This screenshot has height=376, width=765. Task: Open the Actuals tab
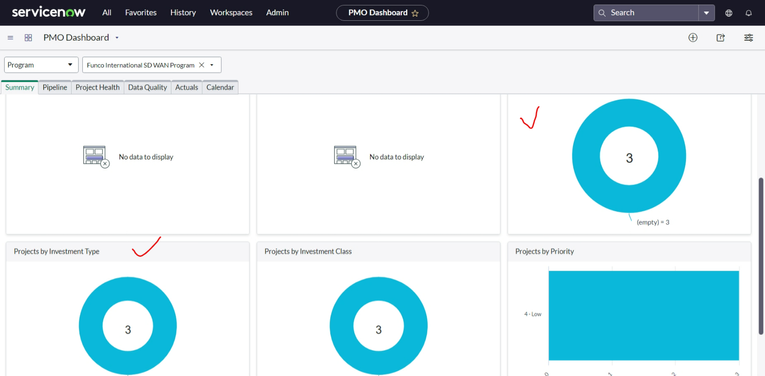(x=186, y=87)
